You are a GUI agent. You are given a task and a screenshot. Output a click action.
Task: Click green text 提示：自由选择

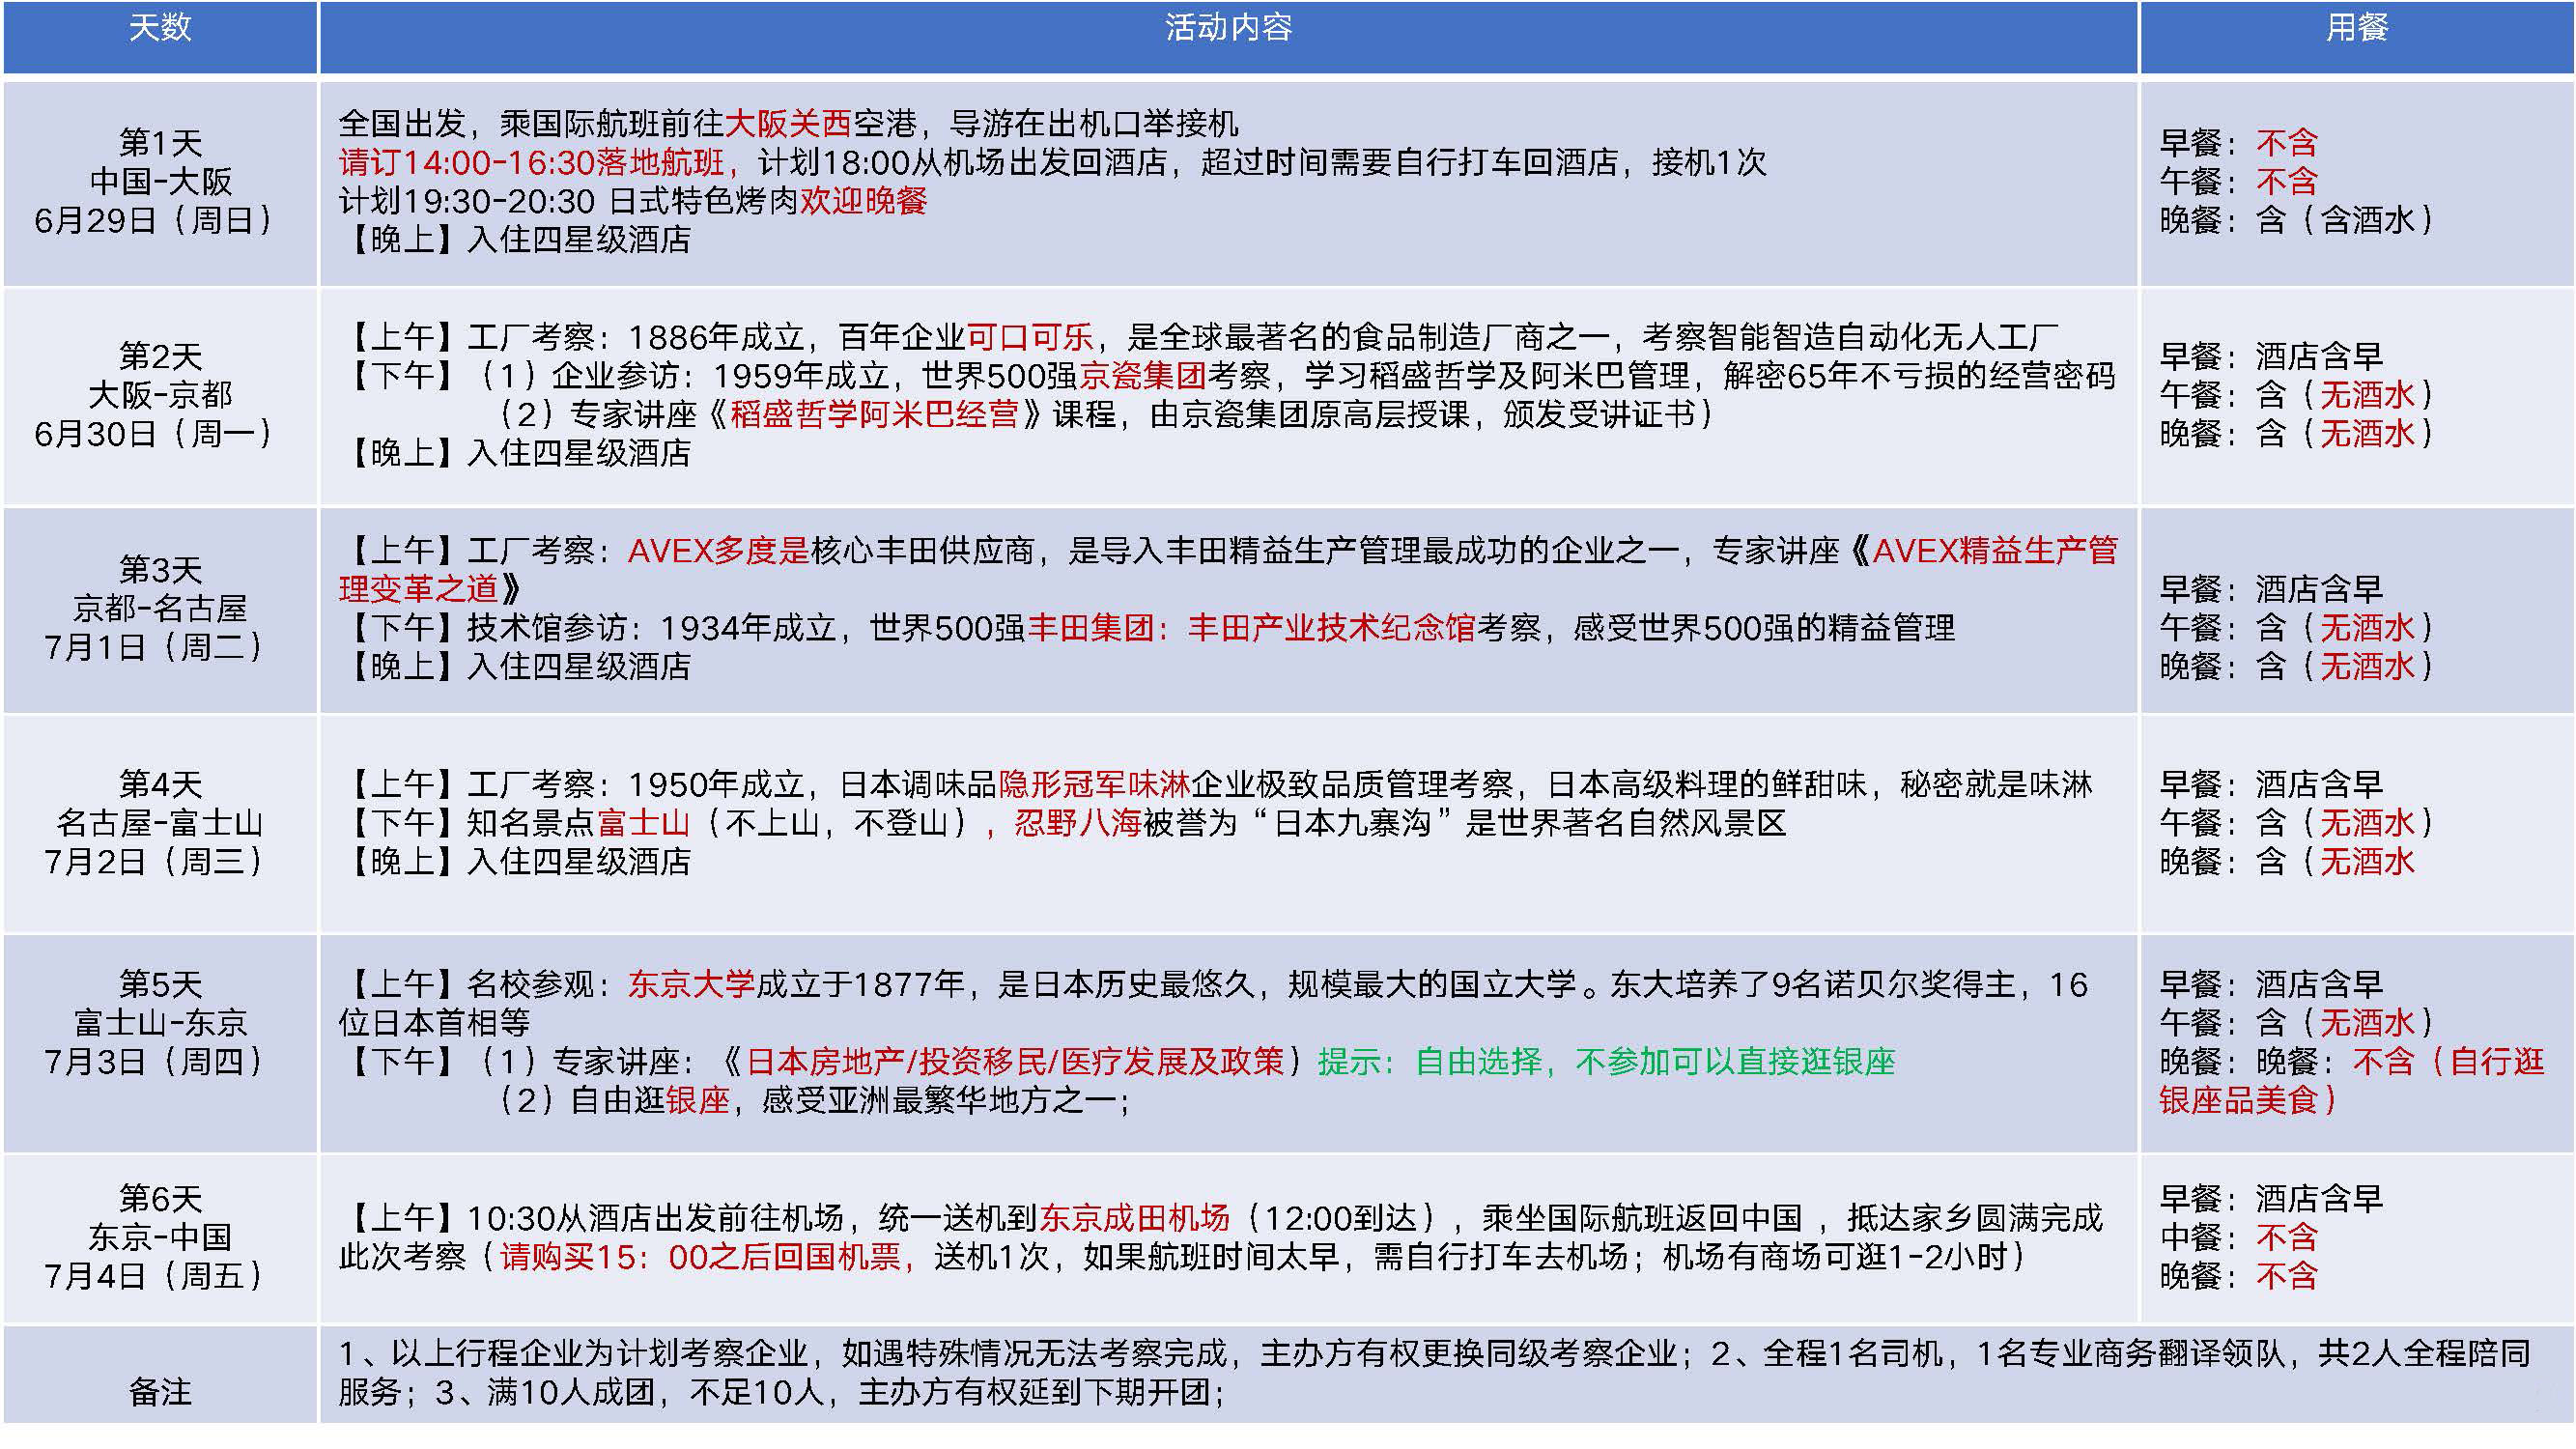[1430, 1062]
